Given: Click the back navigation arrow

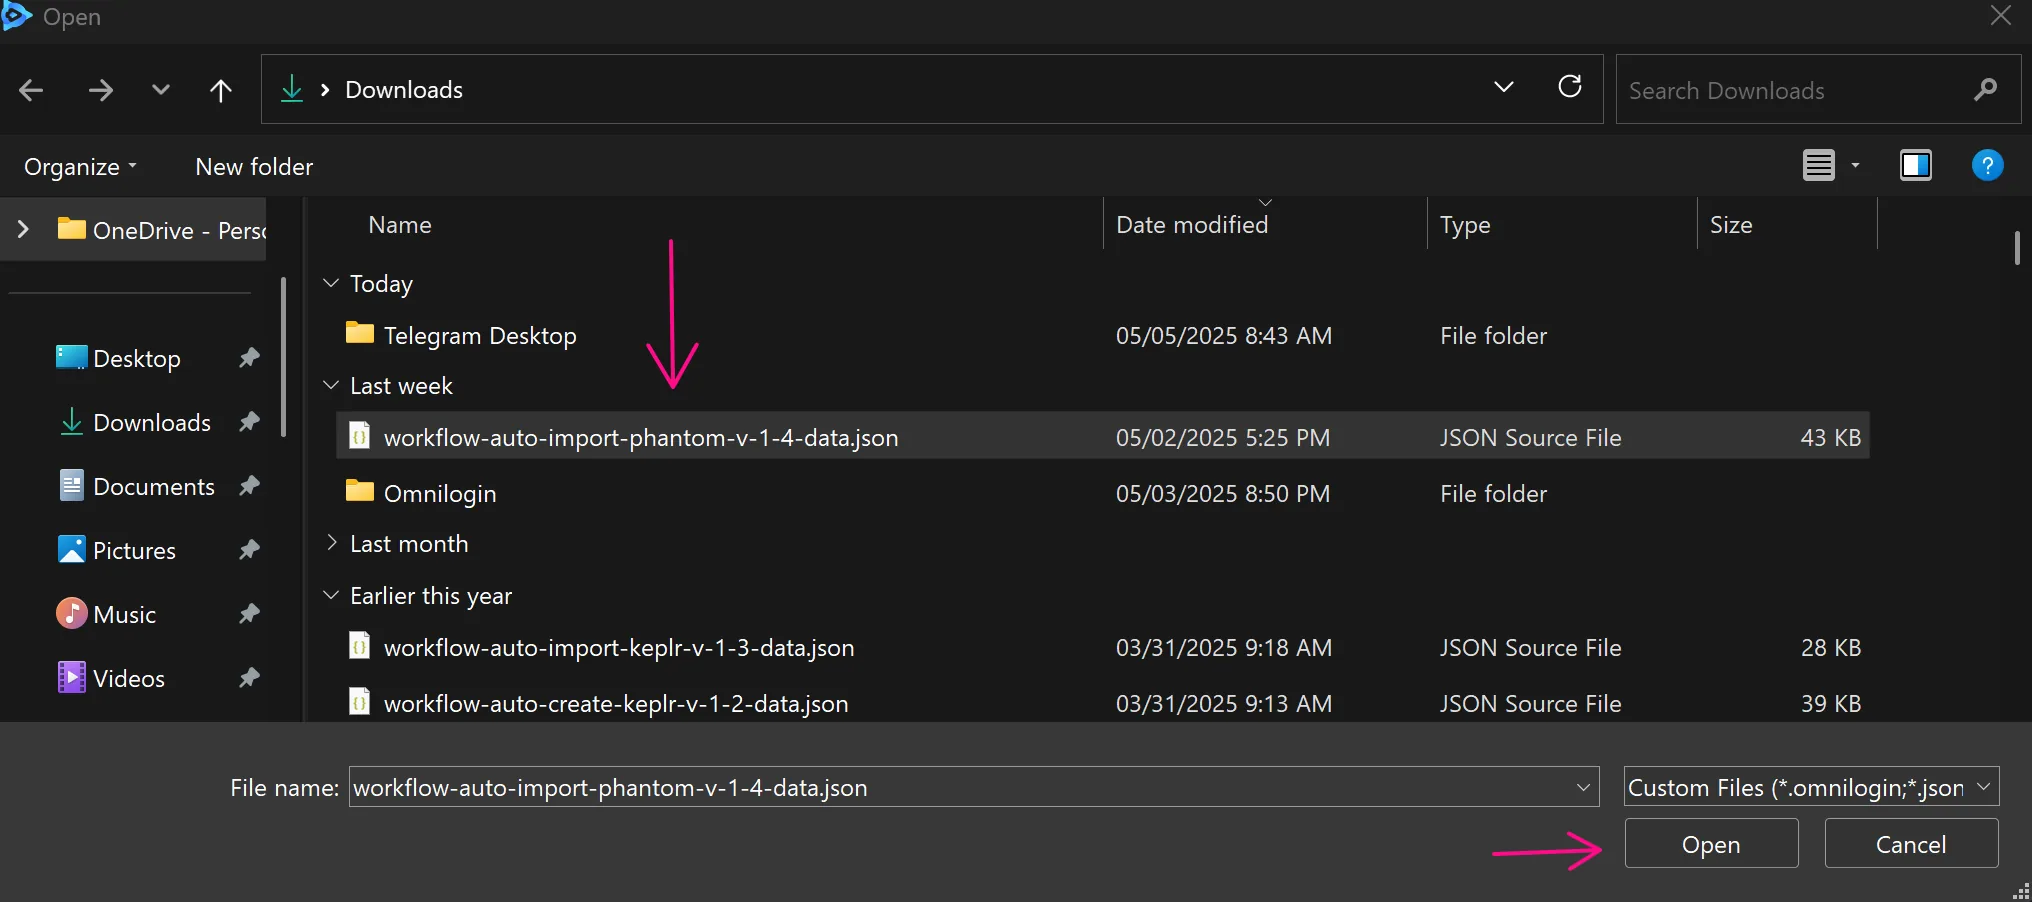Looking at the screenshot, I should pos(31,90).
